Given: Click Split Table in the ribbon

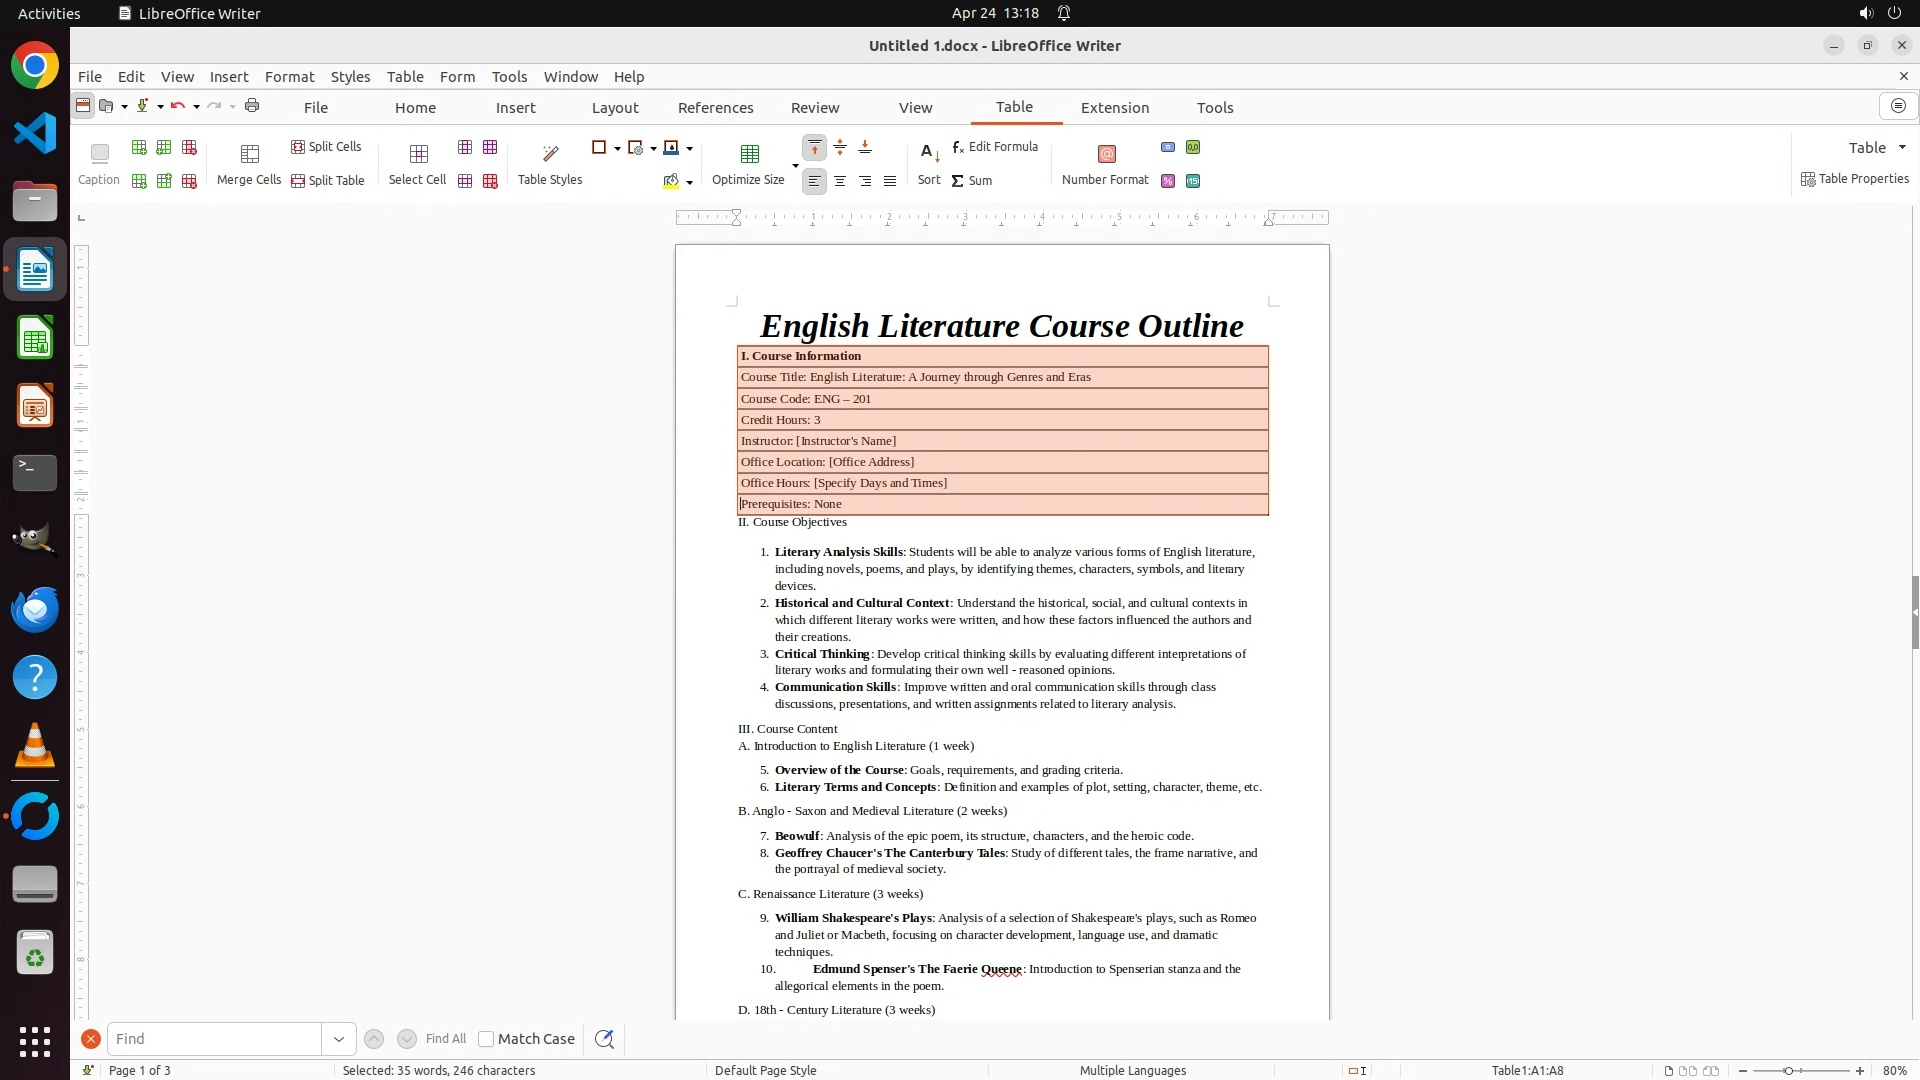Looking at the screenshot, I should pyautogui.click(x=327, y=181).
